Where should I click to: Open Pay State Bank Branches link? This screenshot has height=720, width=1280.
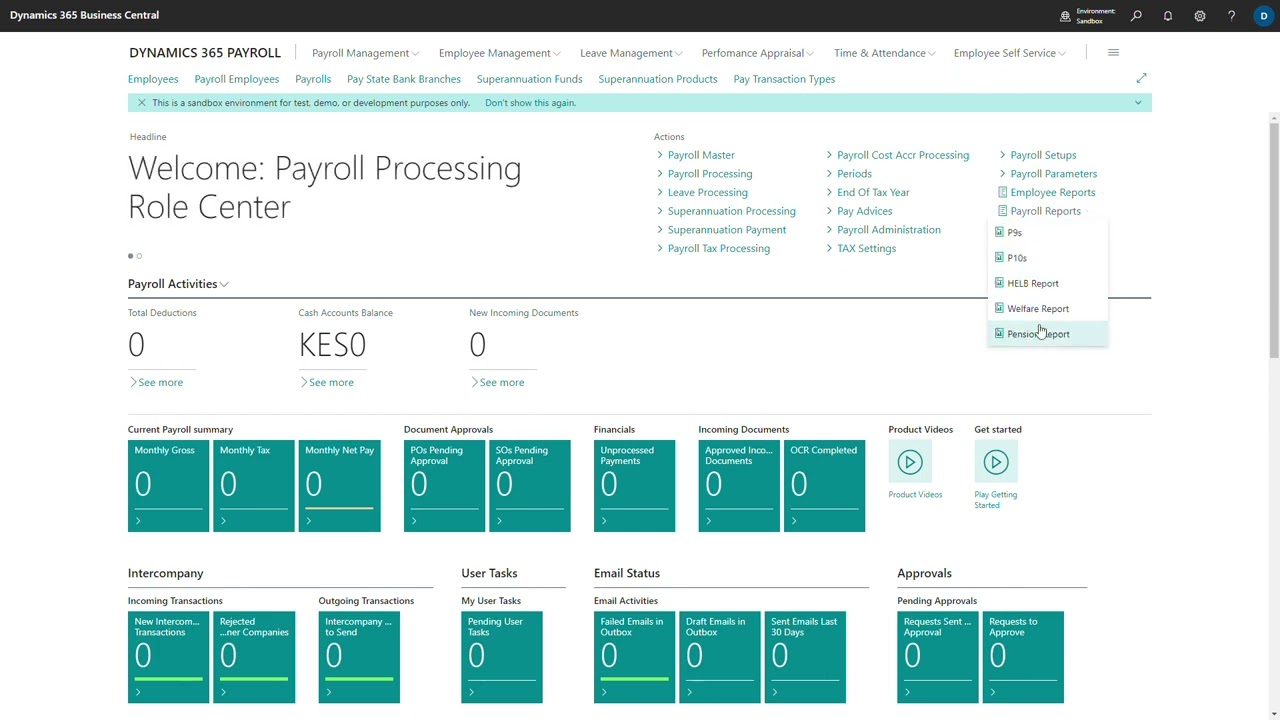[404, 79]
